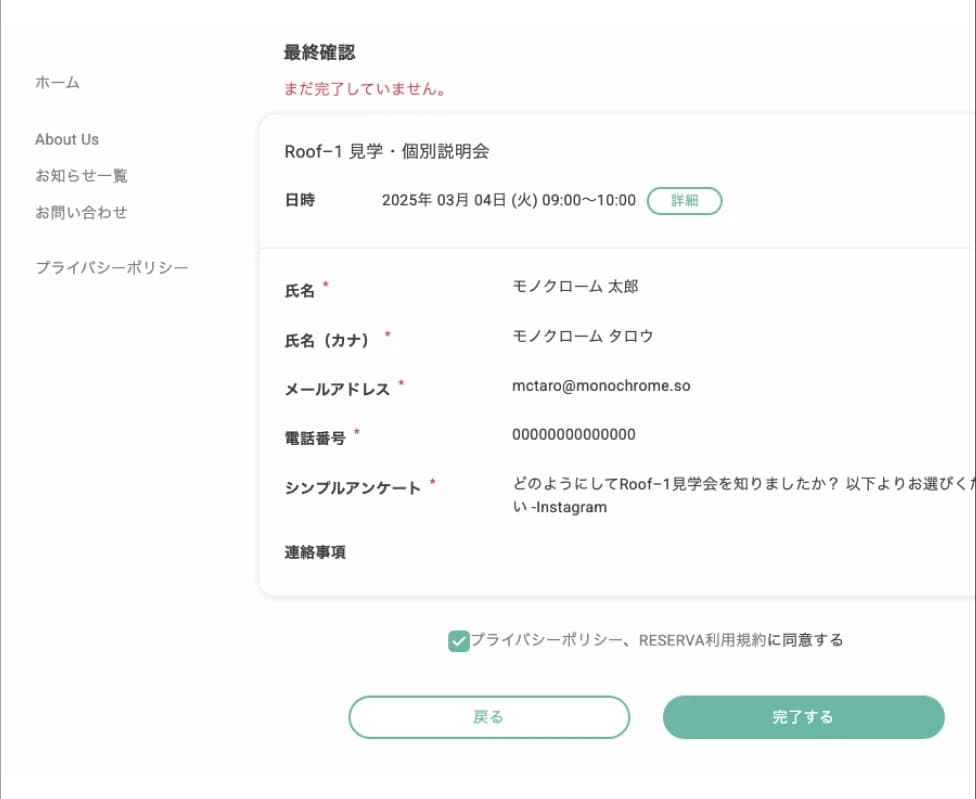Select お問い合わせ in the sidebar
The image size is (976, 799).
[81, 212]
